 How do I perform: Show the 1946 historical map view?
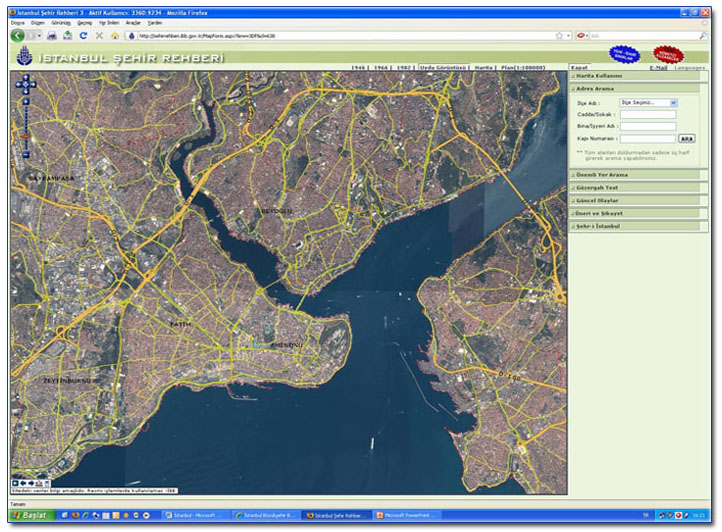tap(358, 68)
